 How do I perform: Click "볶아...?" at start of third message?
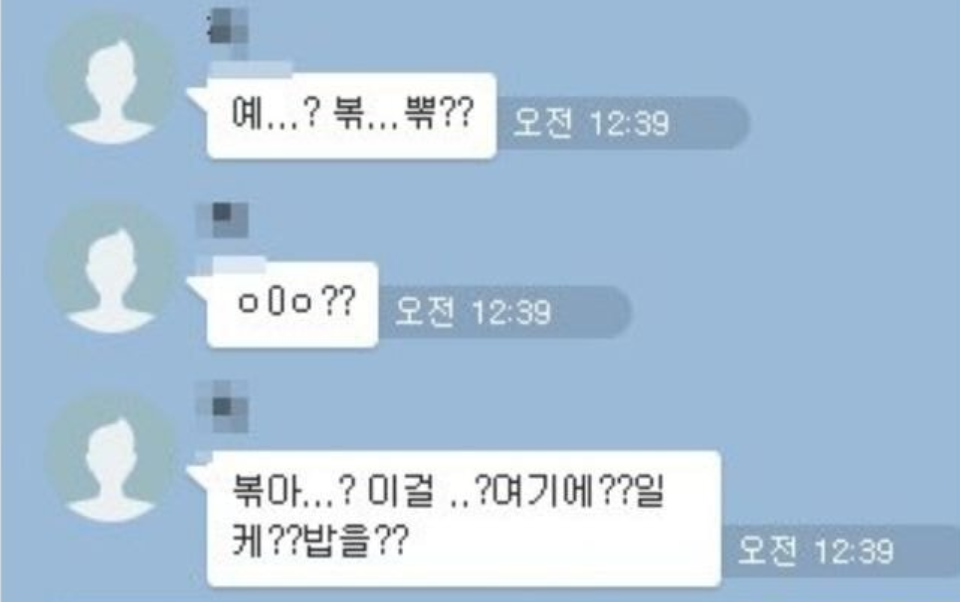[293, 492]
